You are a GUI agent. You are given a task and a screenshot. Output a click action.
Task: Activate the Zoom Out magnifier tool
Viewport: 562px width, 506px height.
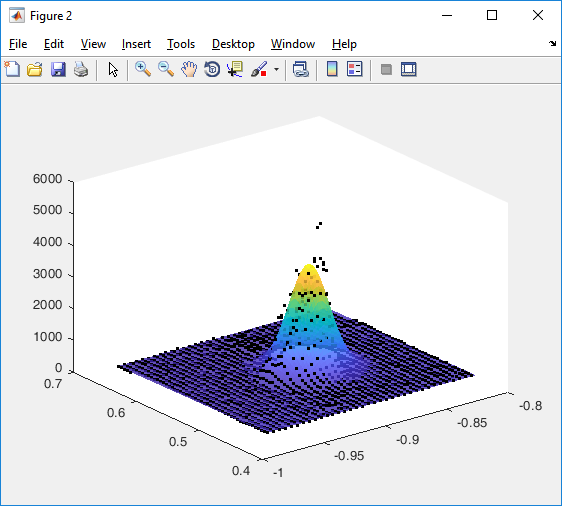click(166, 69)
